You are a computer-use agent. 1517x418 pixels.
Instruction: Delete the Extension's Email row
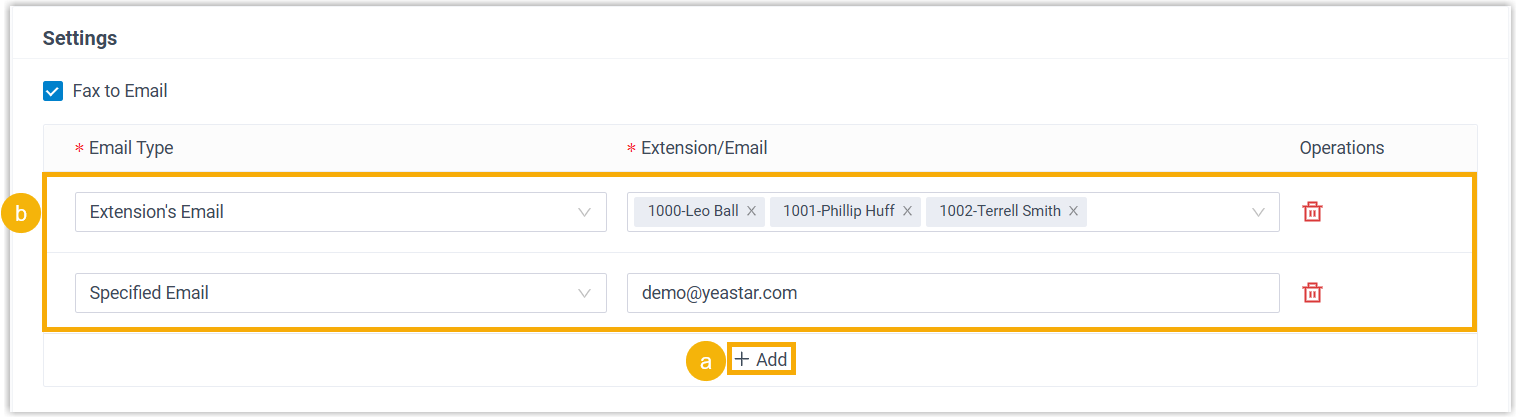(x=1312, y=212)
